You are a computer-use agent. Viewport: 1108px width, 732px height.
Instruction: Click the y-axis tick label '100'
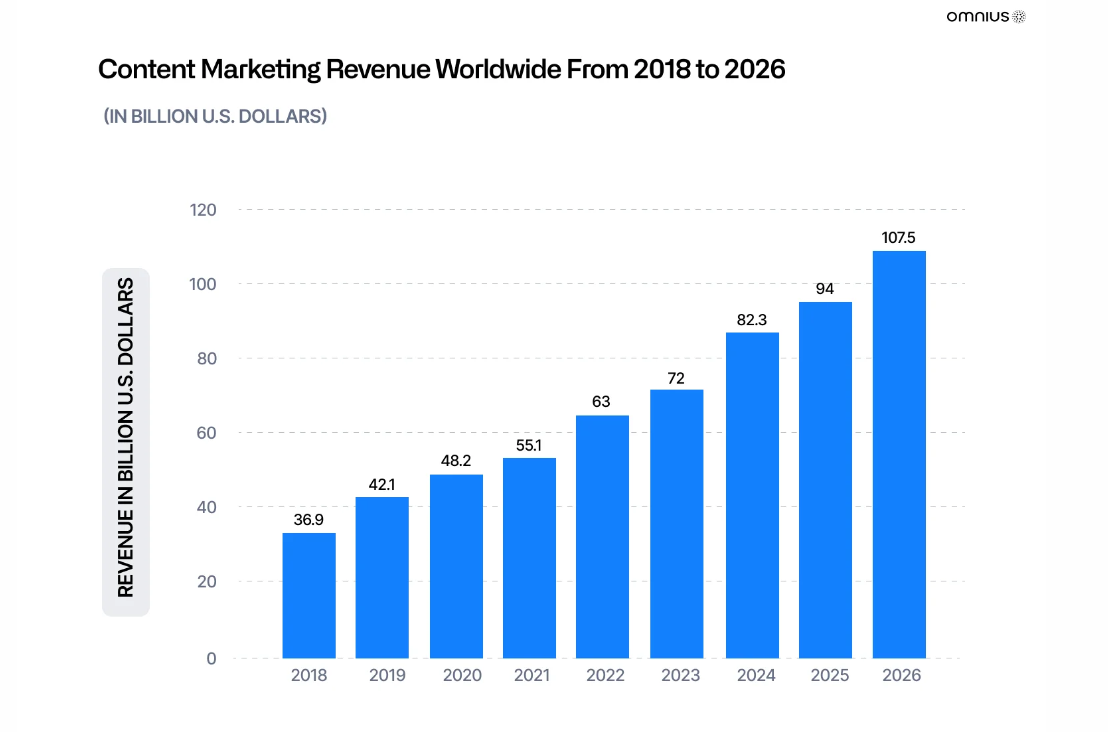(203, 284)
